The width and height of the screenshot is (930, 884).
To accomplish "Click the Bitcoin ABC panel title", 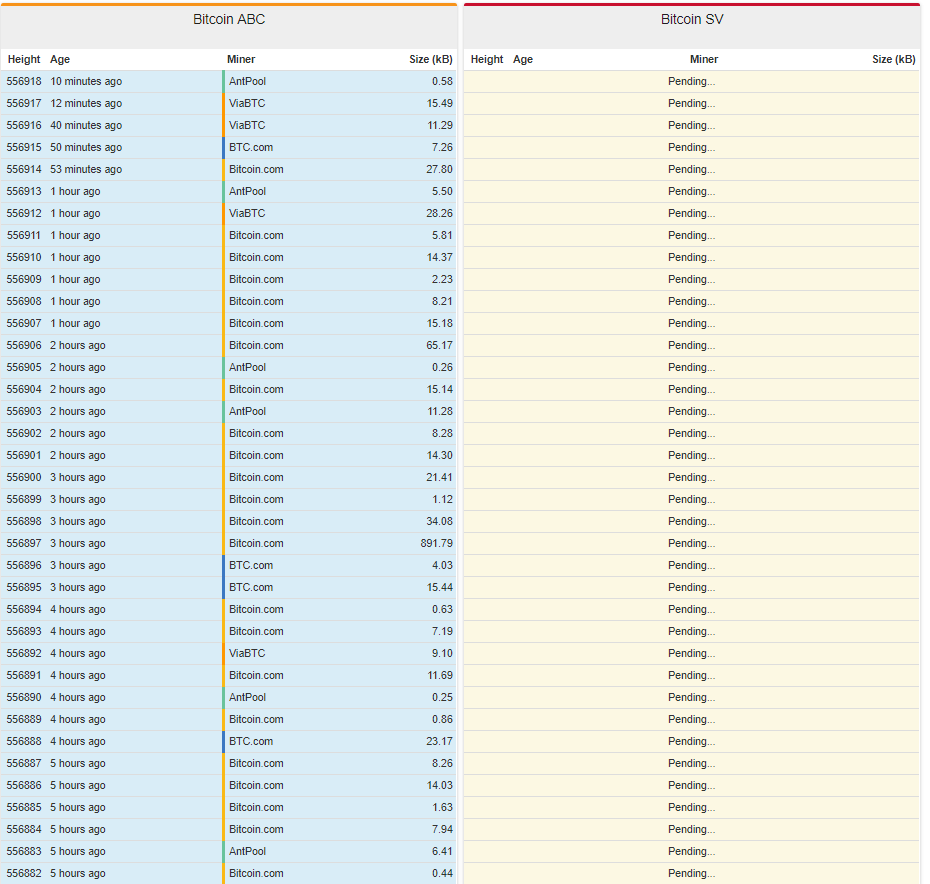I will coord(229,20).
